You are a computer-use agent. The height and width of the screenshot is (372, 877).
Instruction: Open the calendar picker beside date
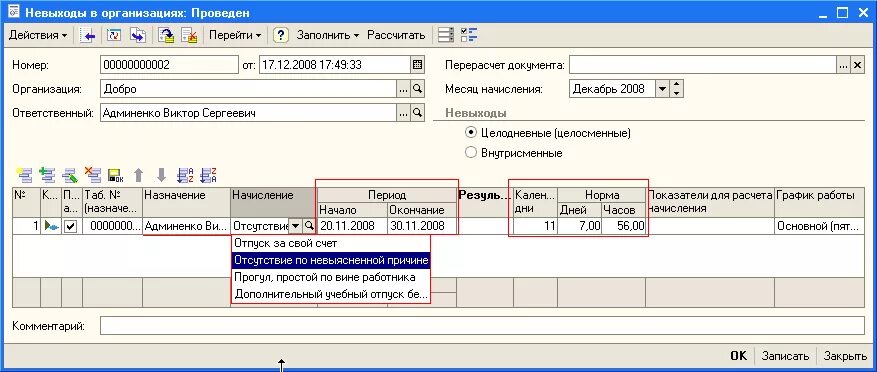(417, 65)
